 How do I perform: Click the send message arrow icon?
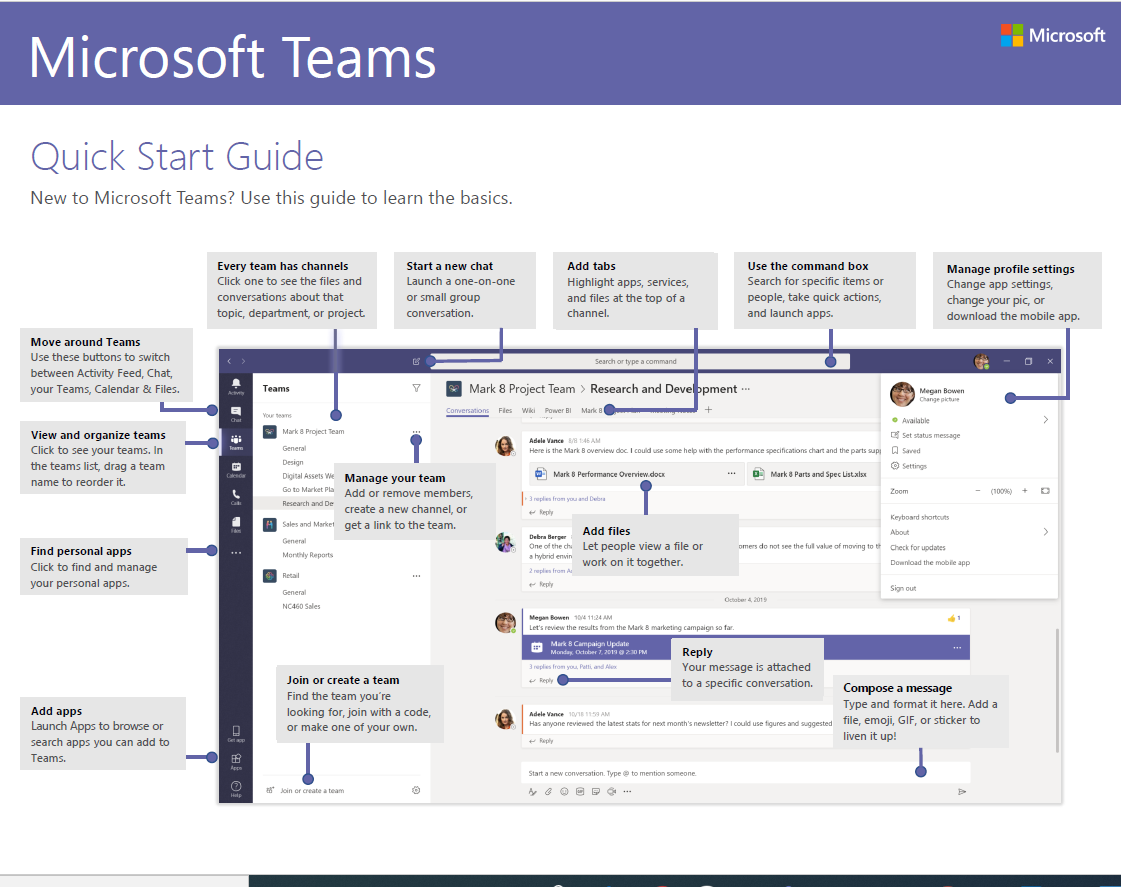(x=962, y=791)
